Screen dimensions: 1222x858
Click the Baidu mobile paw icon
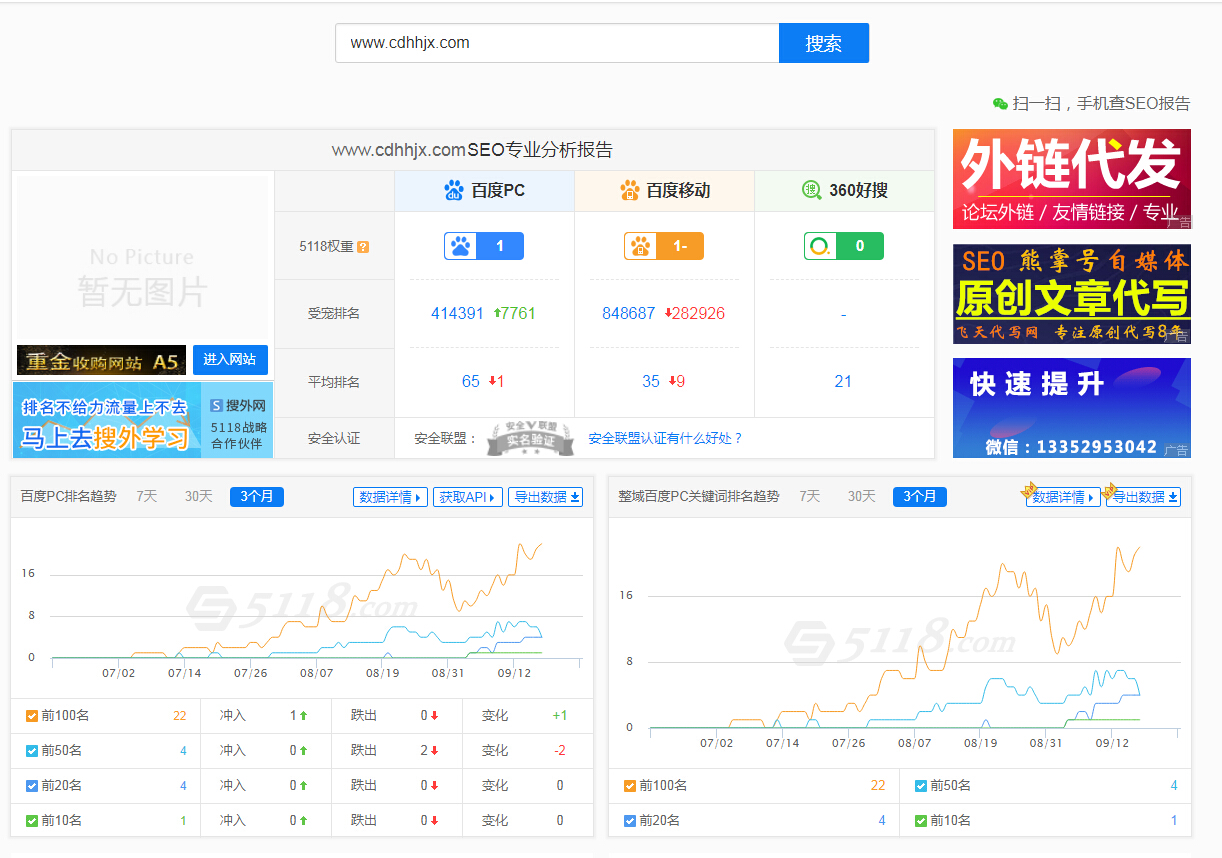click(x=629, y=190)
